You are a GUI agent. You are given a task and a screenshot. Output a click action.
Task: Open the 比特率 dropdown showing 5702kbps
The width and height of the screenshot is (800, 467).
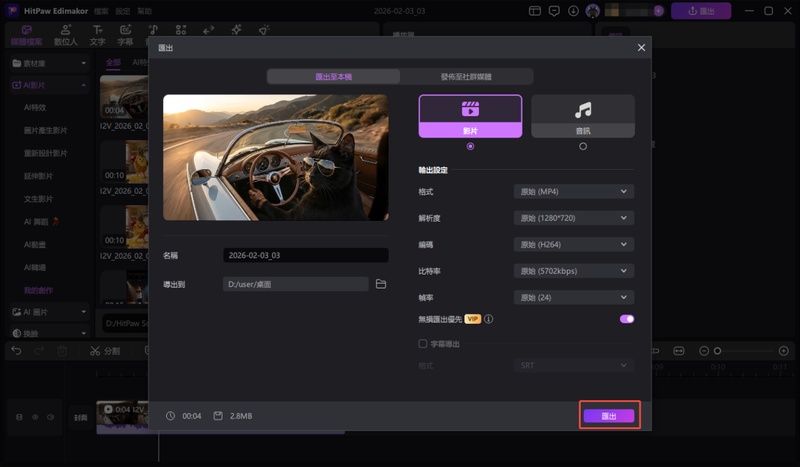click(574, 271)
